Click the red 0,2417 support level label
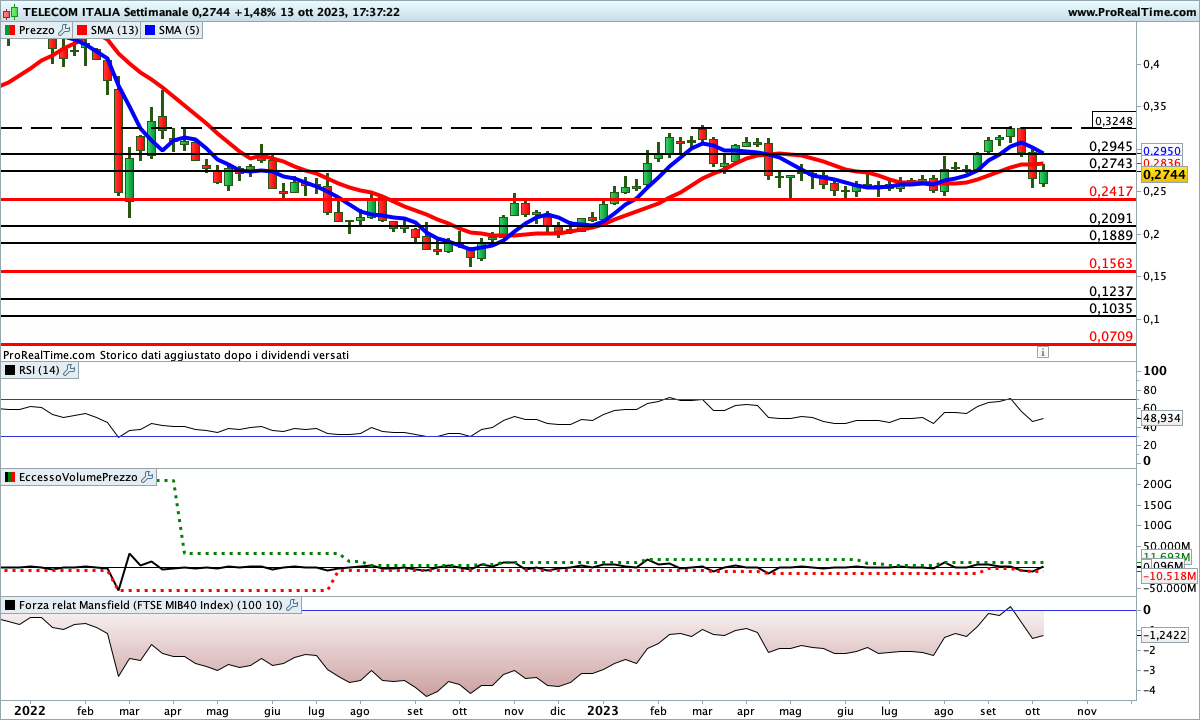The height and width of the screenshot is (720, 1200). (1110, 191)
